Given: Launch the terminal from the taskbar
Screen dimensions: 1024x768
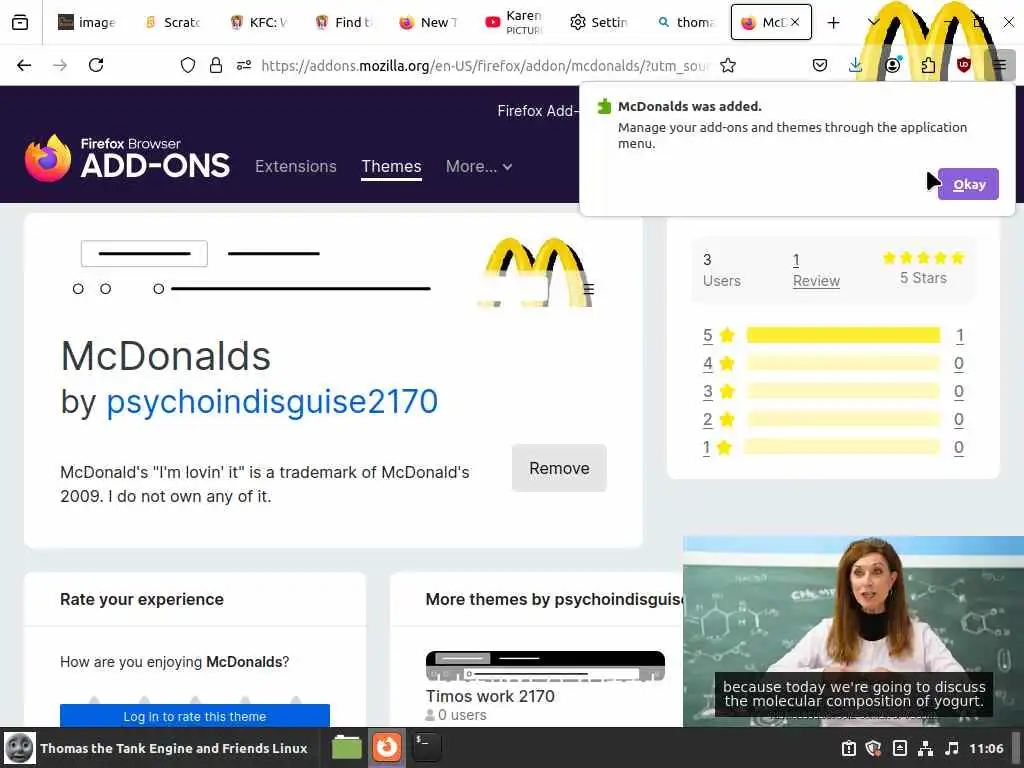Looking at the screenshot, I should [x=427, y=747].
